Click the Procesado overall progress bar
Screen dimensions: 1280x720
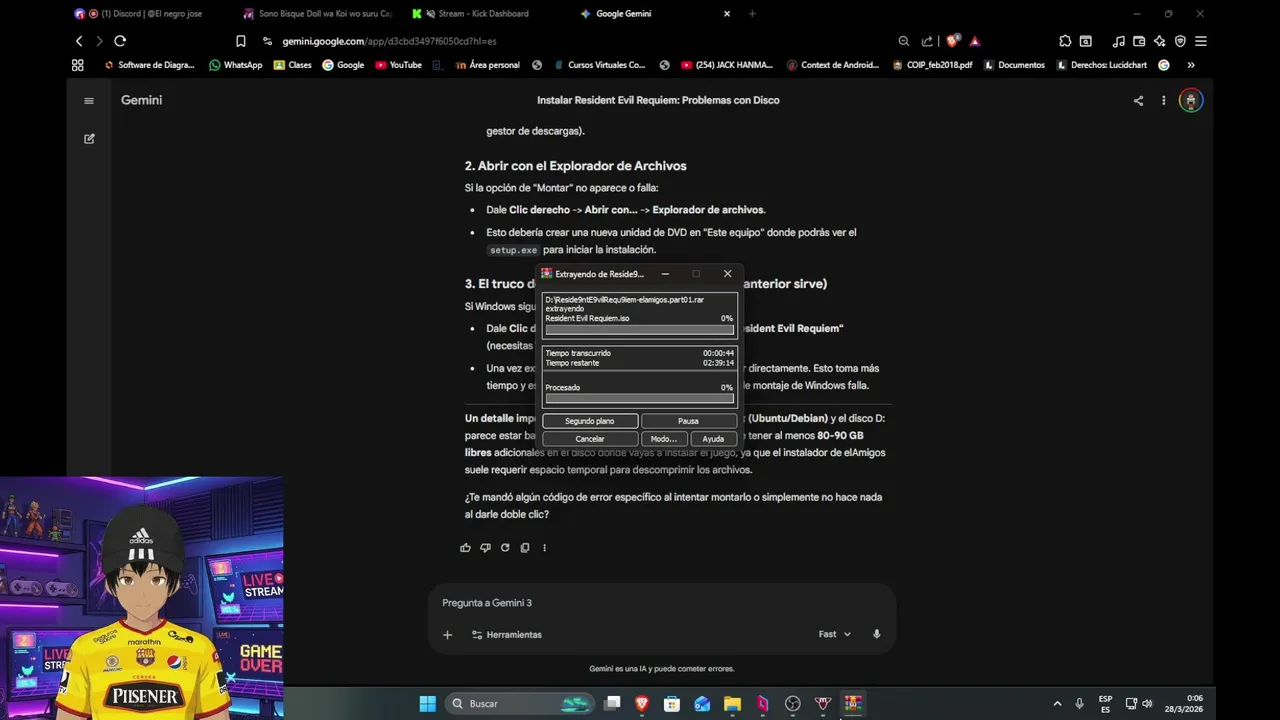click(x=639, y=399)
